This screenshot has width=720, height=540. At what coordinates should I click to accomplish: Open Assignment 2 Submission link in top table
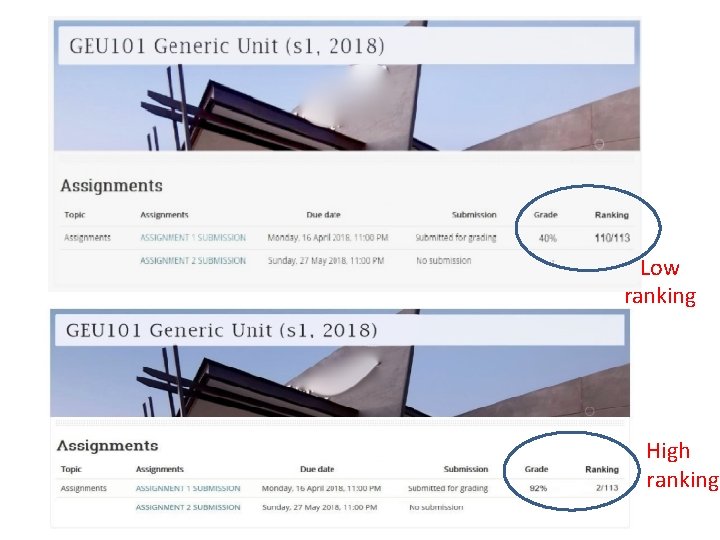tap(193, 260)
